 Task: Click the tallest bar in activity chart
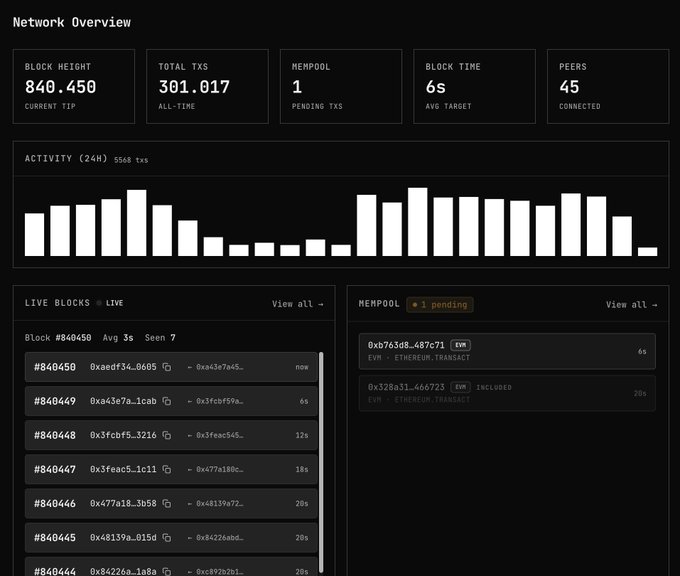click(x=418, y=222)
